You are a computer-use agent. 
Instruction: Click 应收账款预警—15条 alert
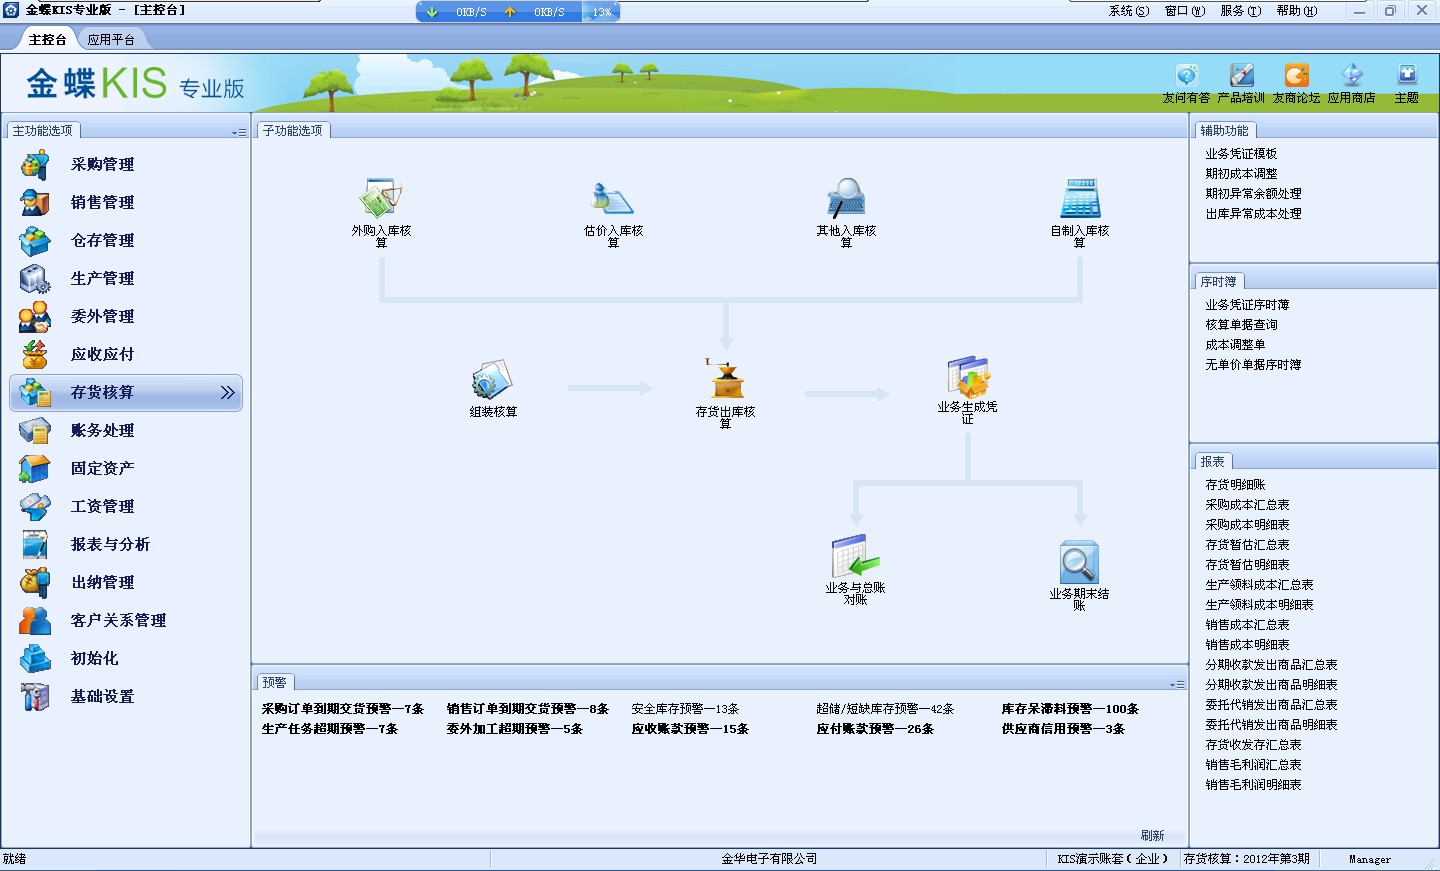coord(690,729)
